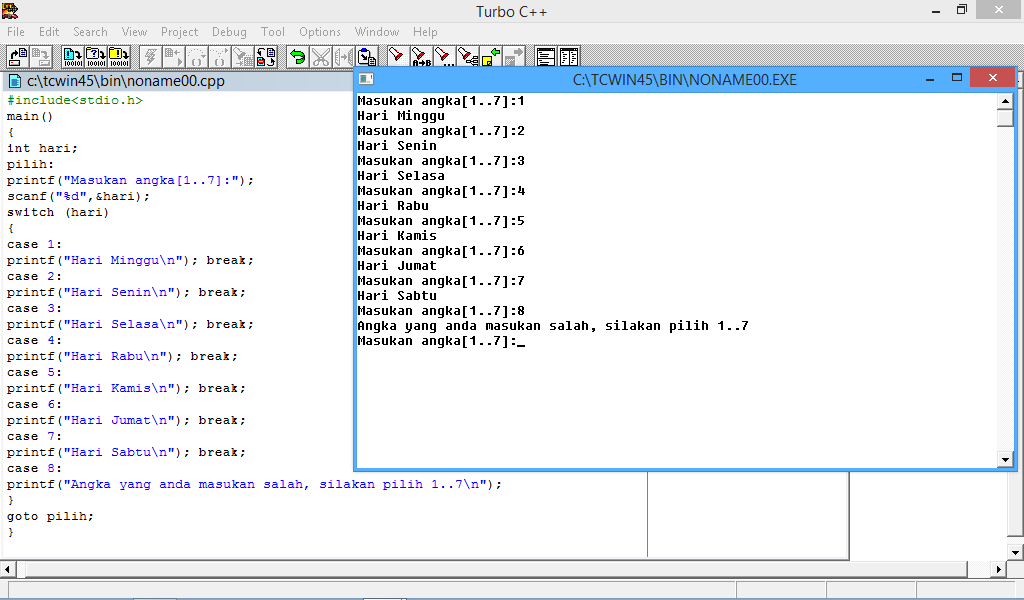Click the noname00.cpp editor title bar
1024x600 pixels.
178,81
